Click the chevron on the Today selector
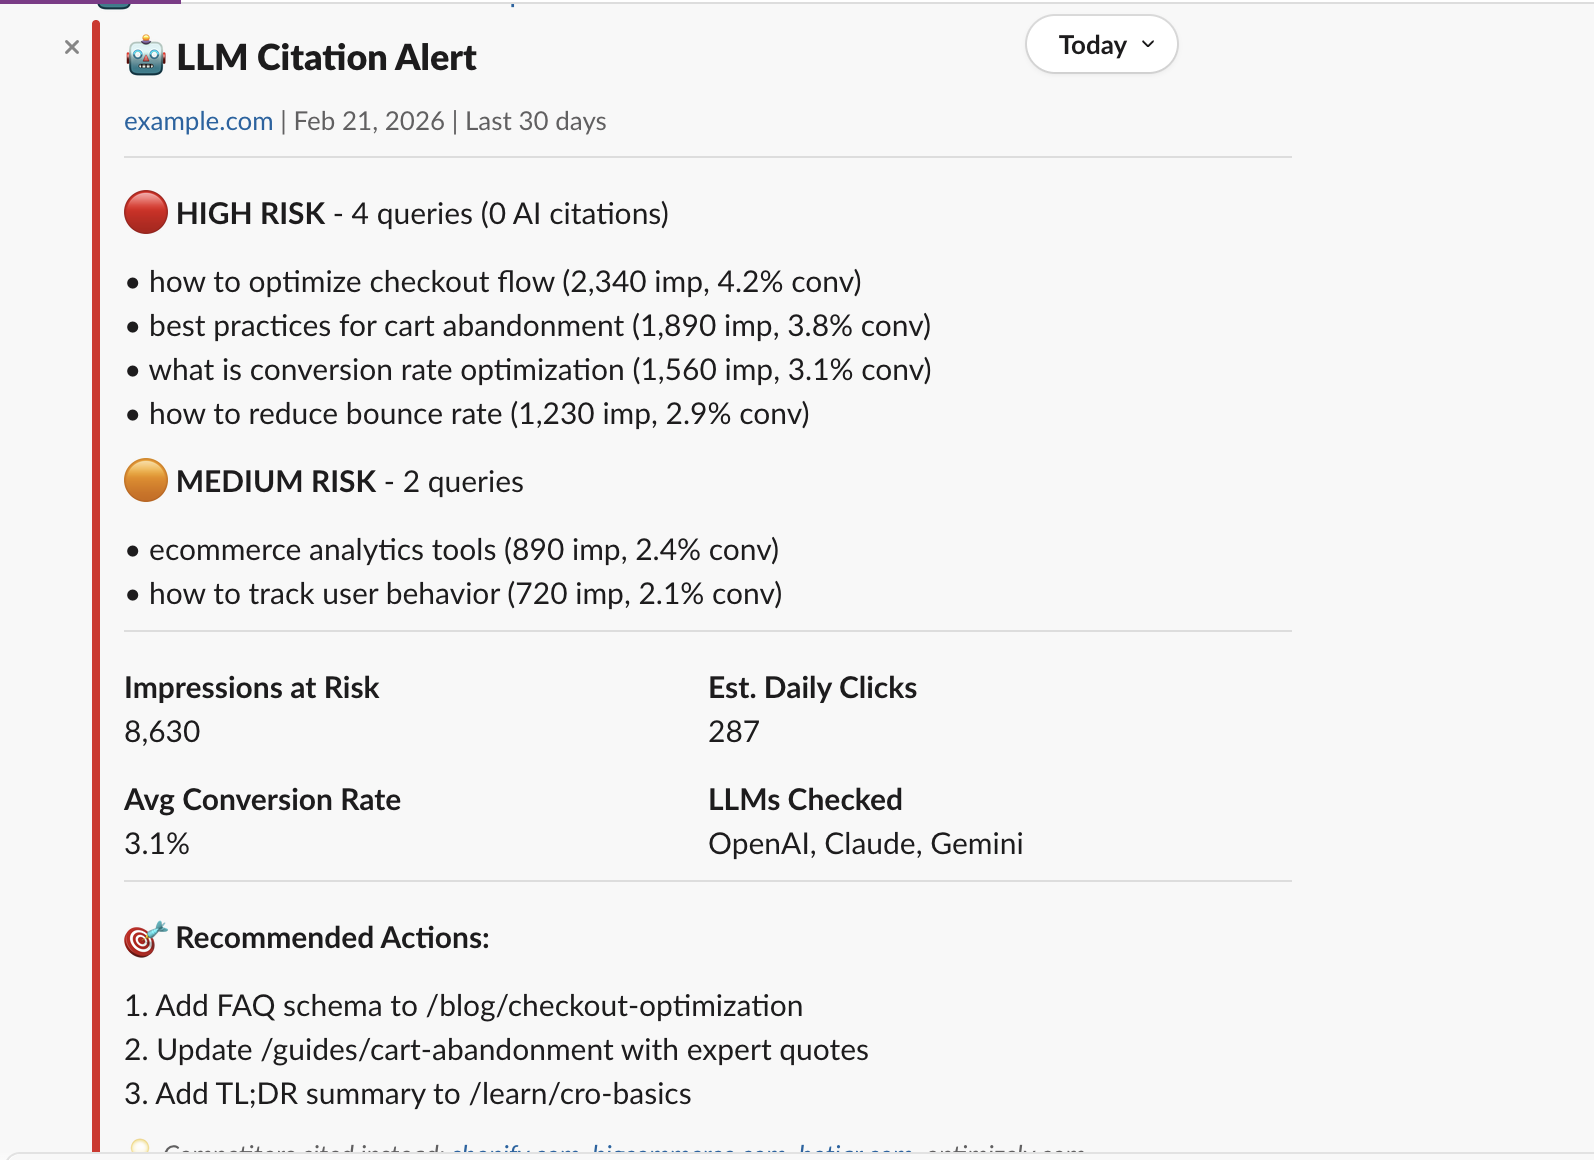The width and height of the screenshot is (1594, 1160). [1148, 44]
